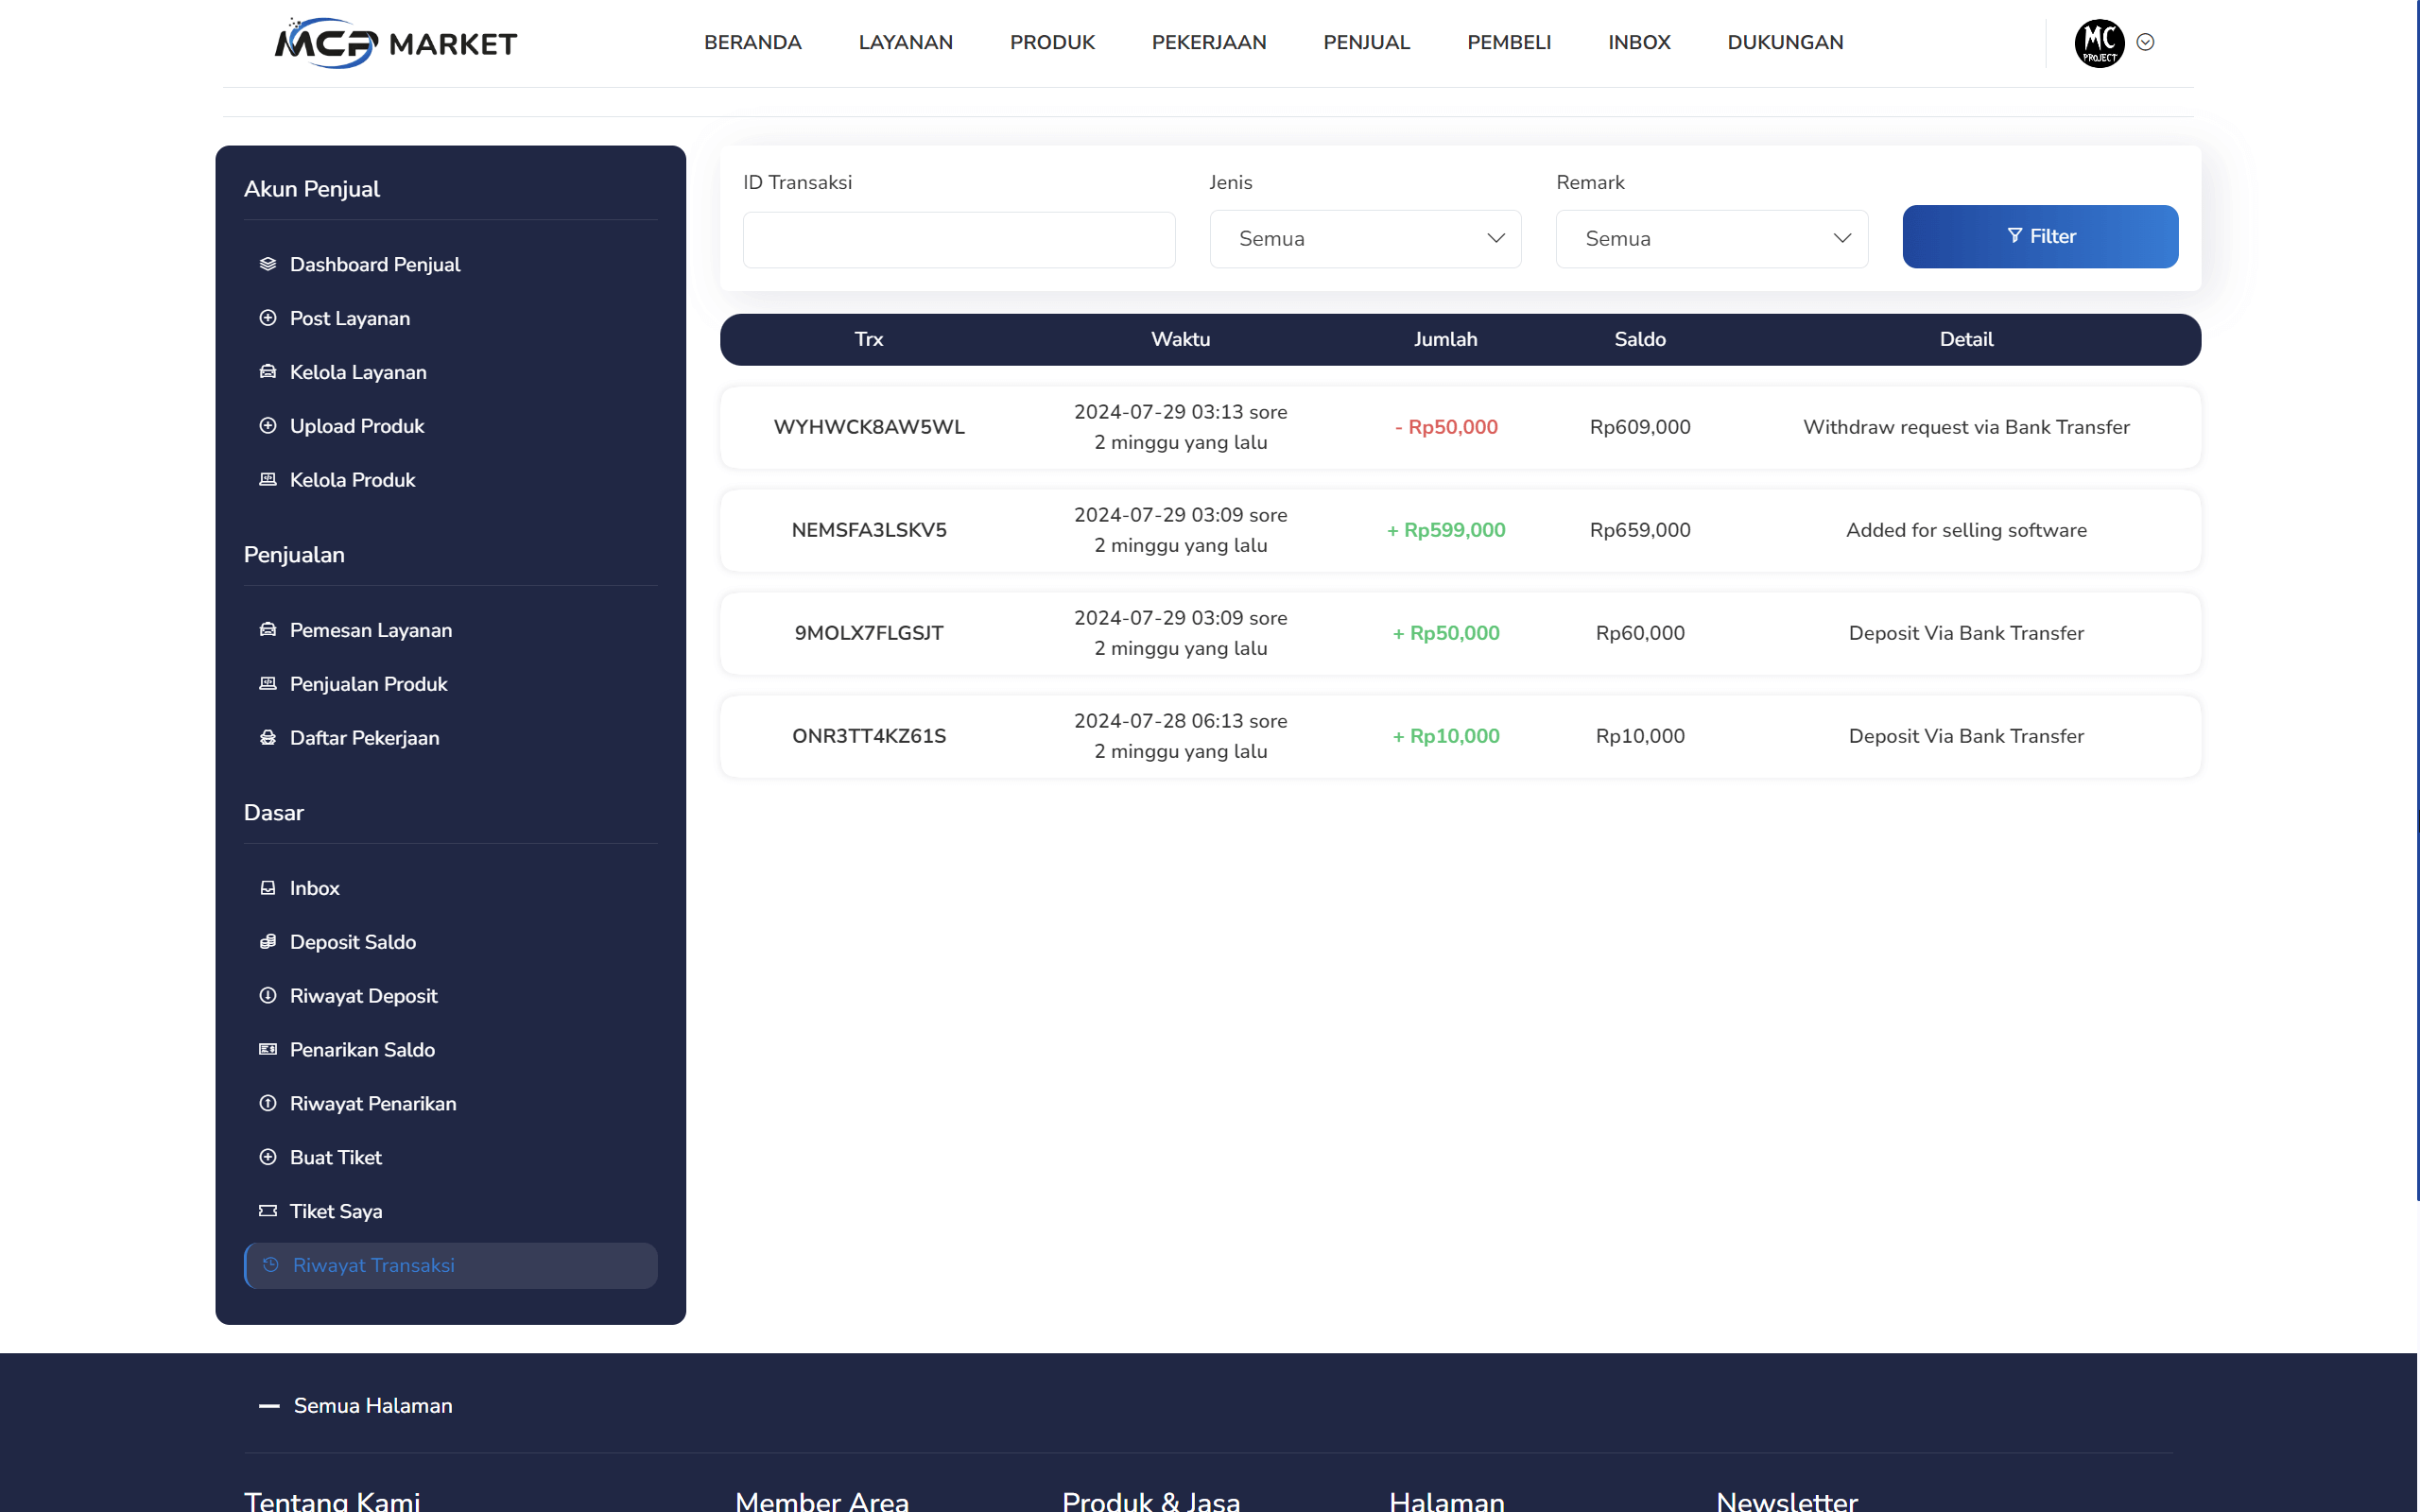Select the Riwayat Transaksi sidebar entry
This screenshot has height=1512, width=2420.
374,1265
